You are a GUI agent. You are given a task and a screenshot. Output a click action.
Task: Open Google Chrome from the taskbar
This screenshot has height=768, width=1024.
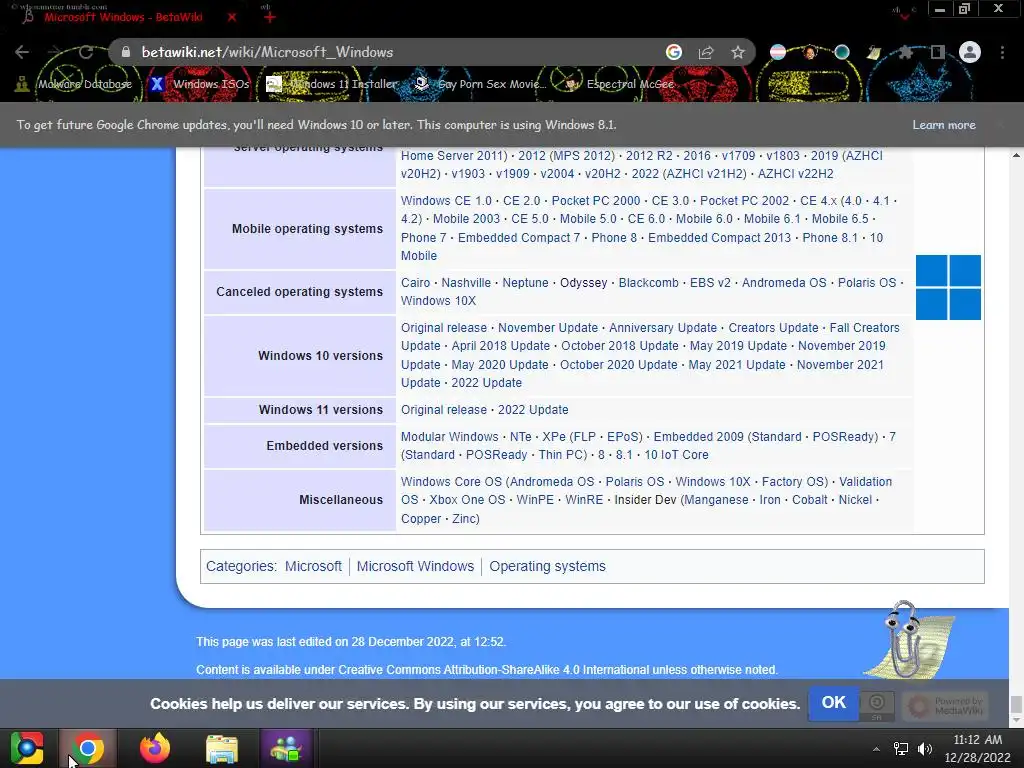(x=88, y=748)
